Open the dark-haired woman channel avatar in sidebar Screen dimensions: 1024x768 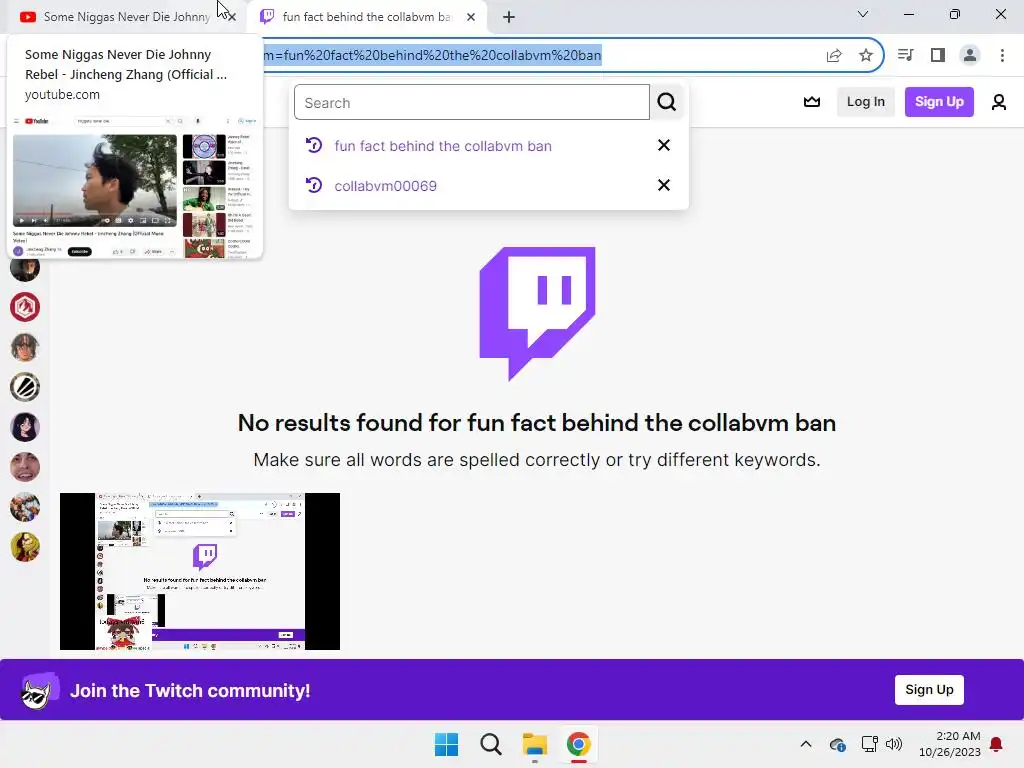tap(25, 427)
